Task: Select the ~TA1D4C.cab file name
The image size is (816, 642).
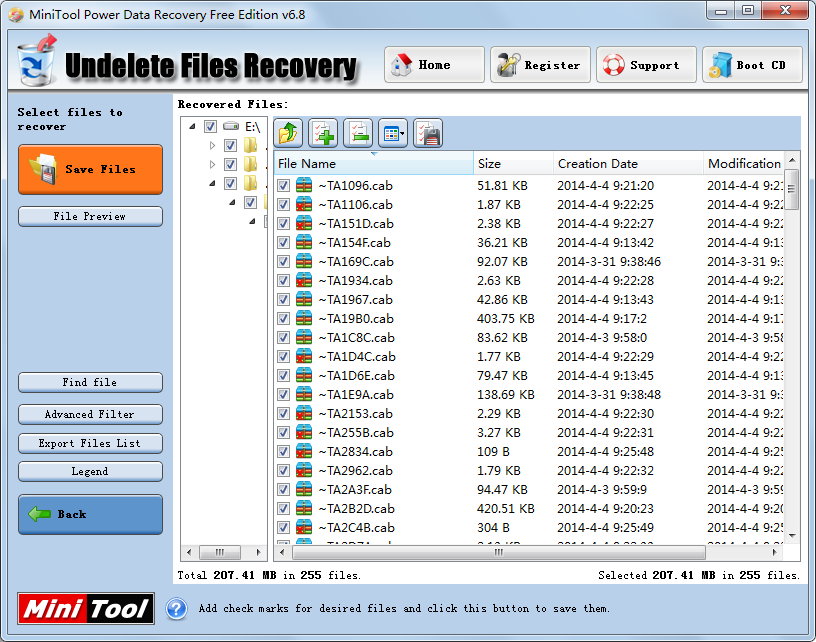Action: 357,357
